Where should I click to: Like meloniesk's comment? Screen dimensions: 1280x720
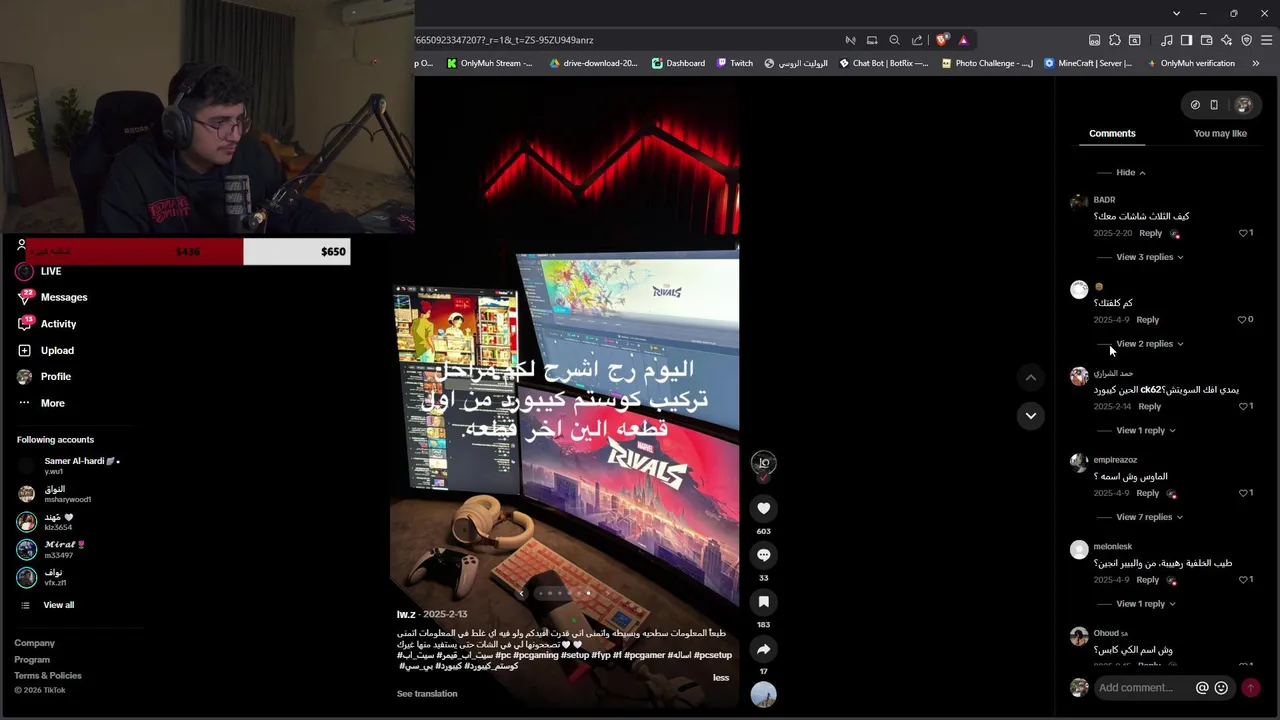click(1245, 580)
